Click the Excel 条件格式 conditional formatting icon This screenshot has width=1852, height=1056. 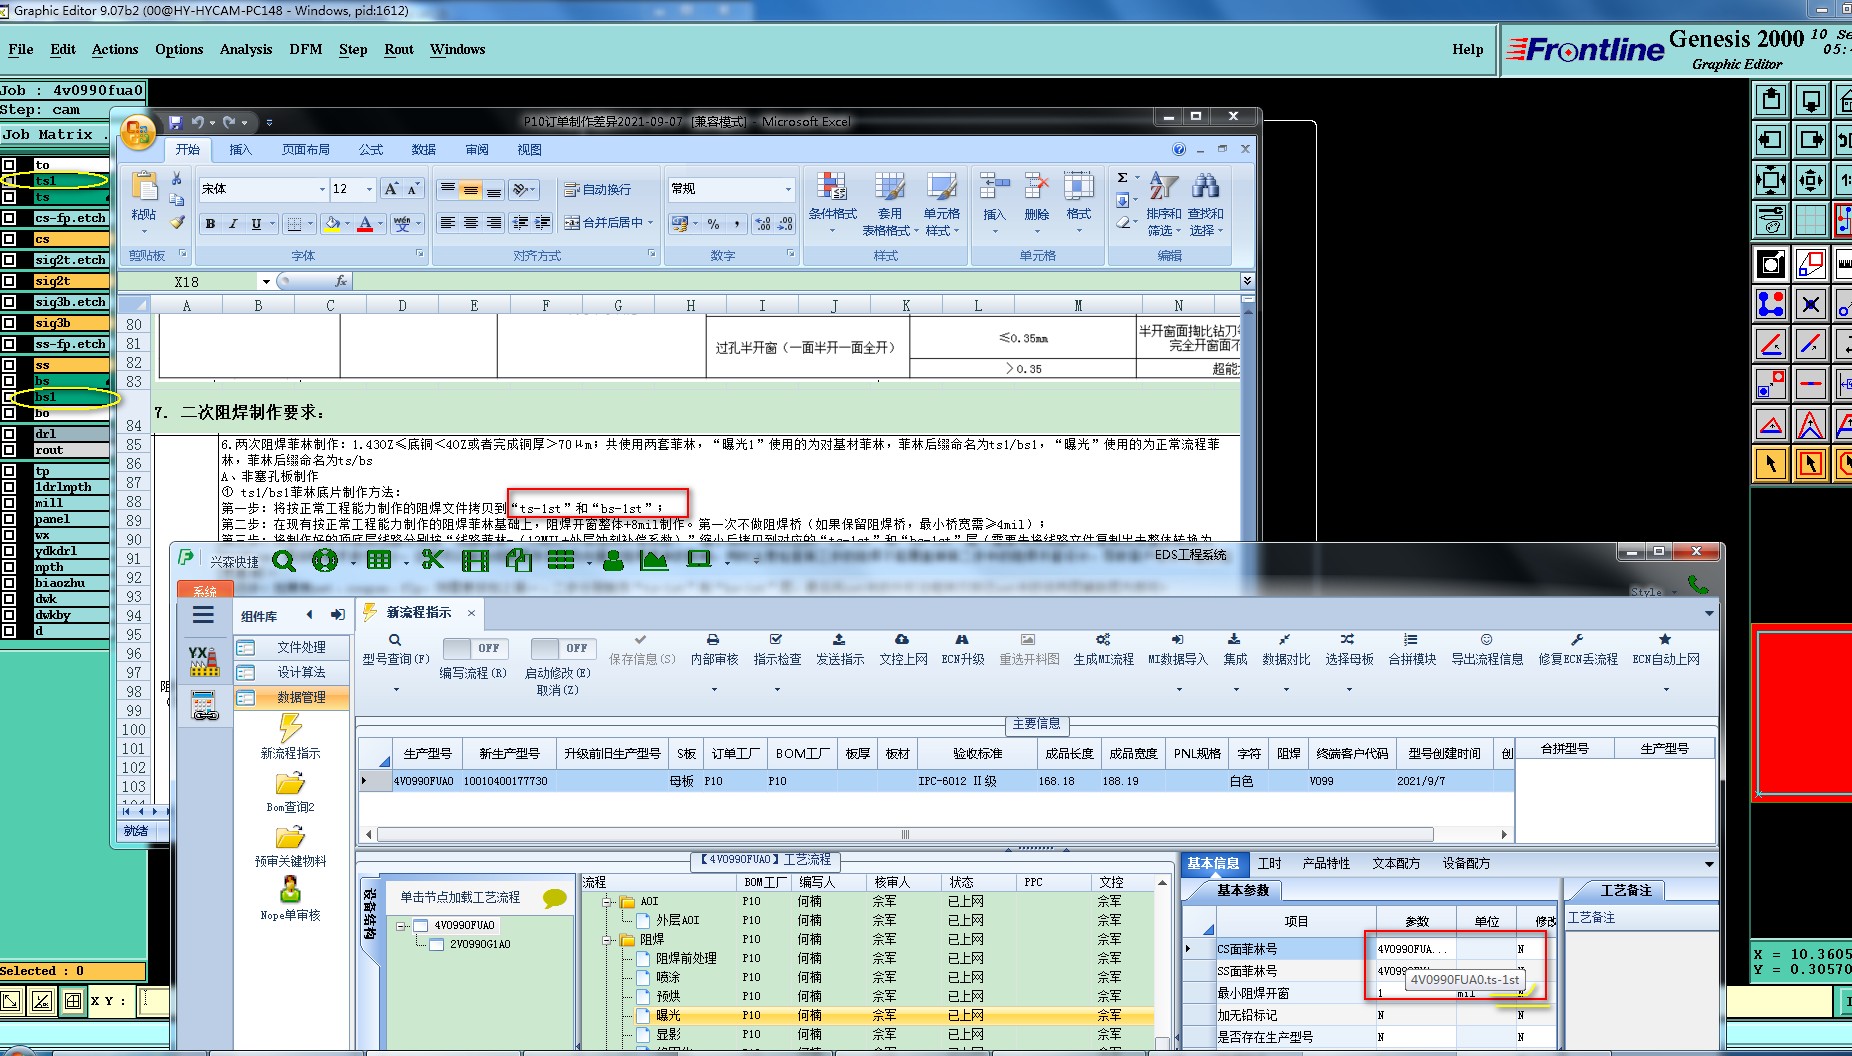pyautogui.click(x=832, y=186)
